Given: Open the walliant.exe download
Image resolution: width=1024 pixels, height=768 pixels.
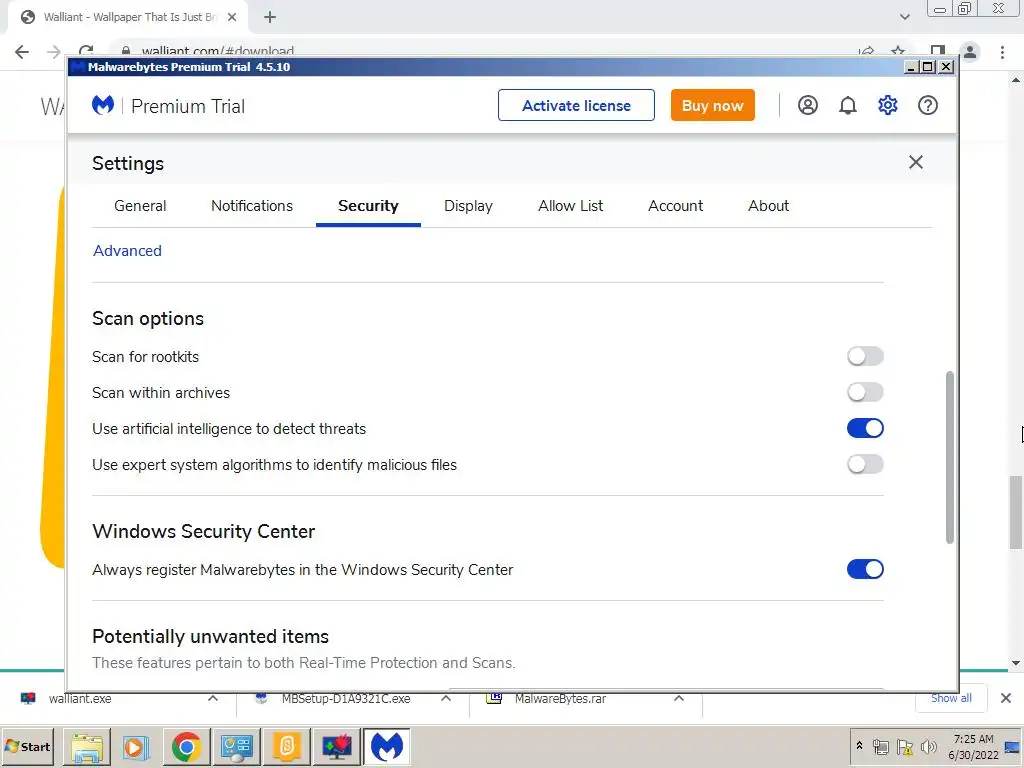Looking at the screenshot, I should (80, 698).
